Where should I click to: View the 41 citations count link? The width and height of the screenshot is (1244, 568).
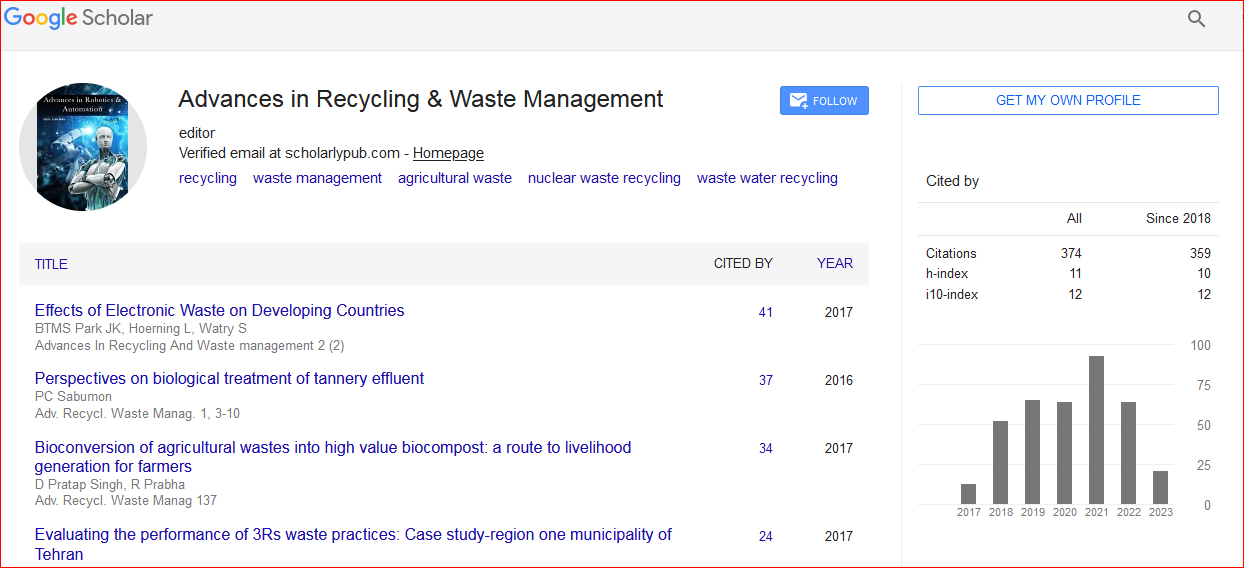pos(766,312)
